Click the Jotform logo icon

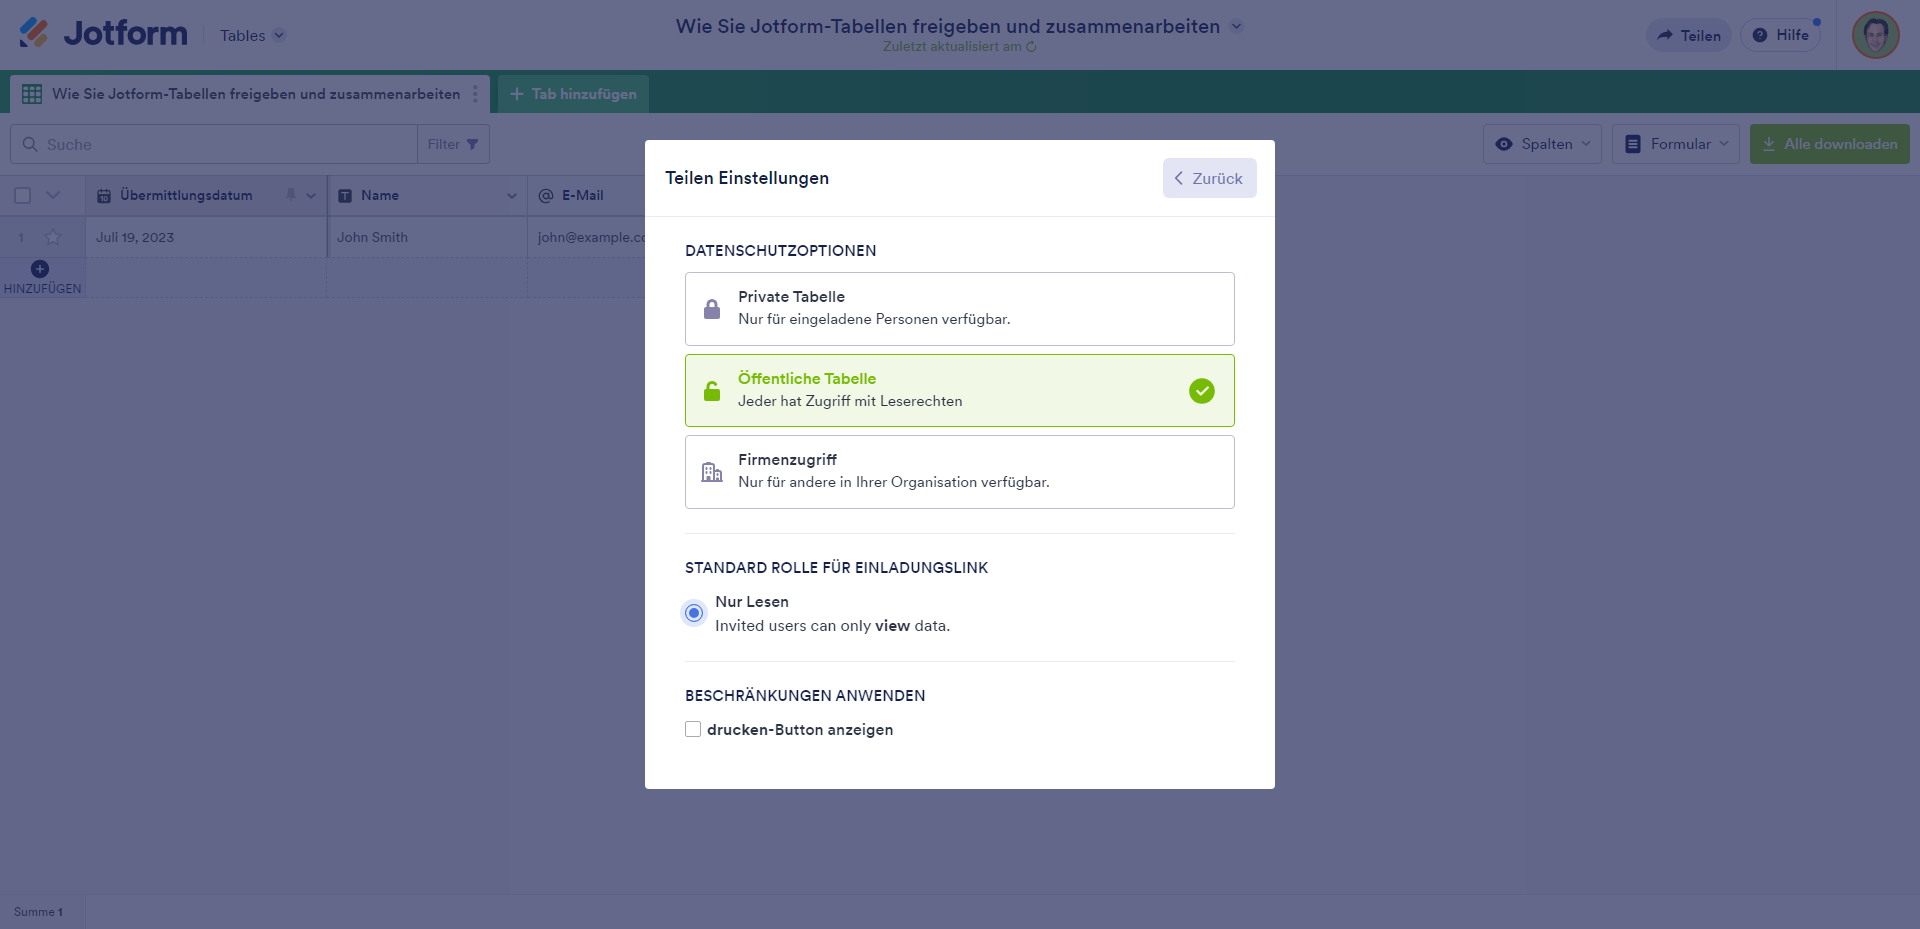[x=34, y=33]
